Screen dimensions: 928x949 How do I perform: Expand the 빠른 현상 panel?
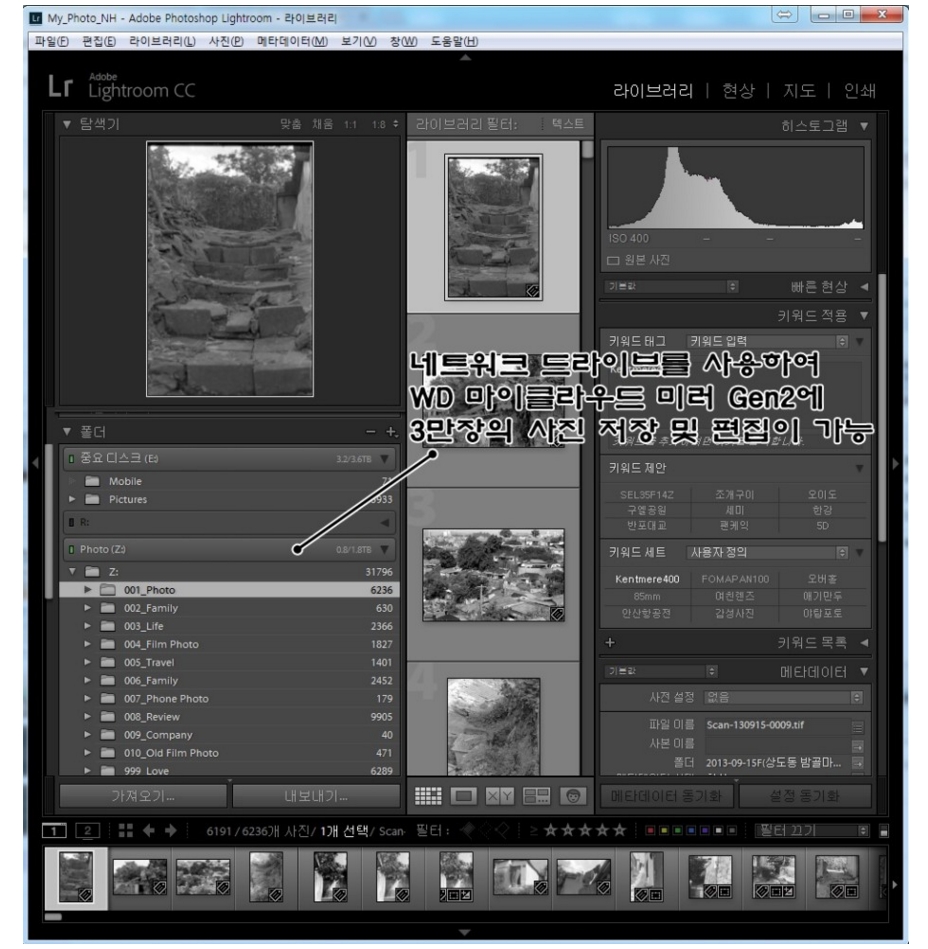[x=864, y=287]
